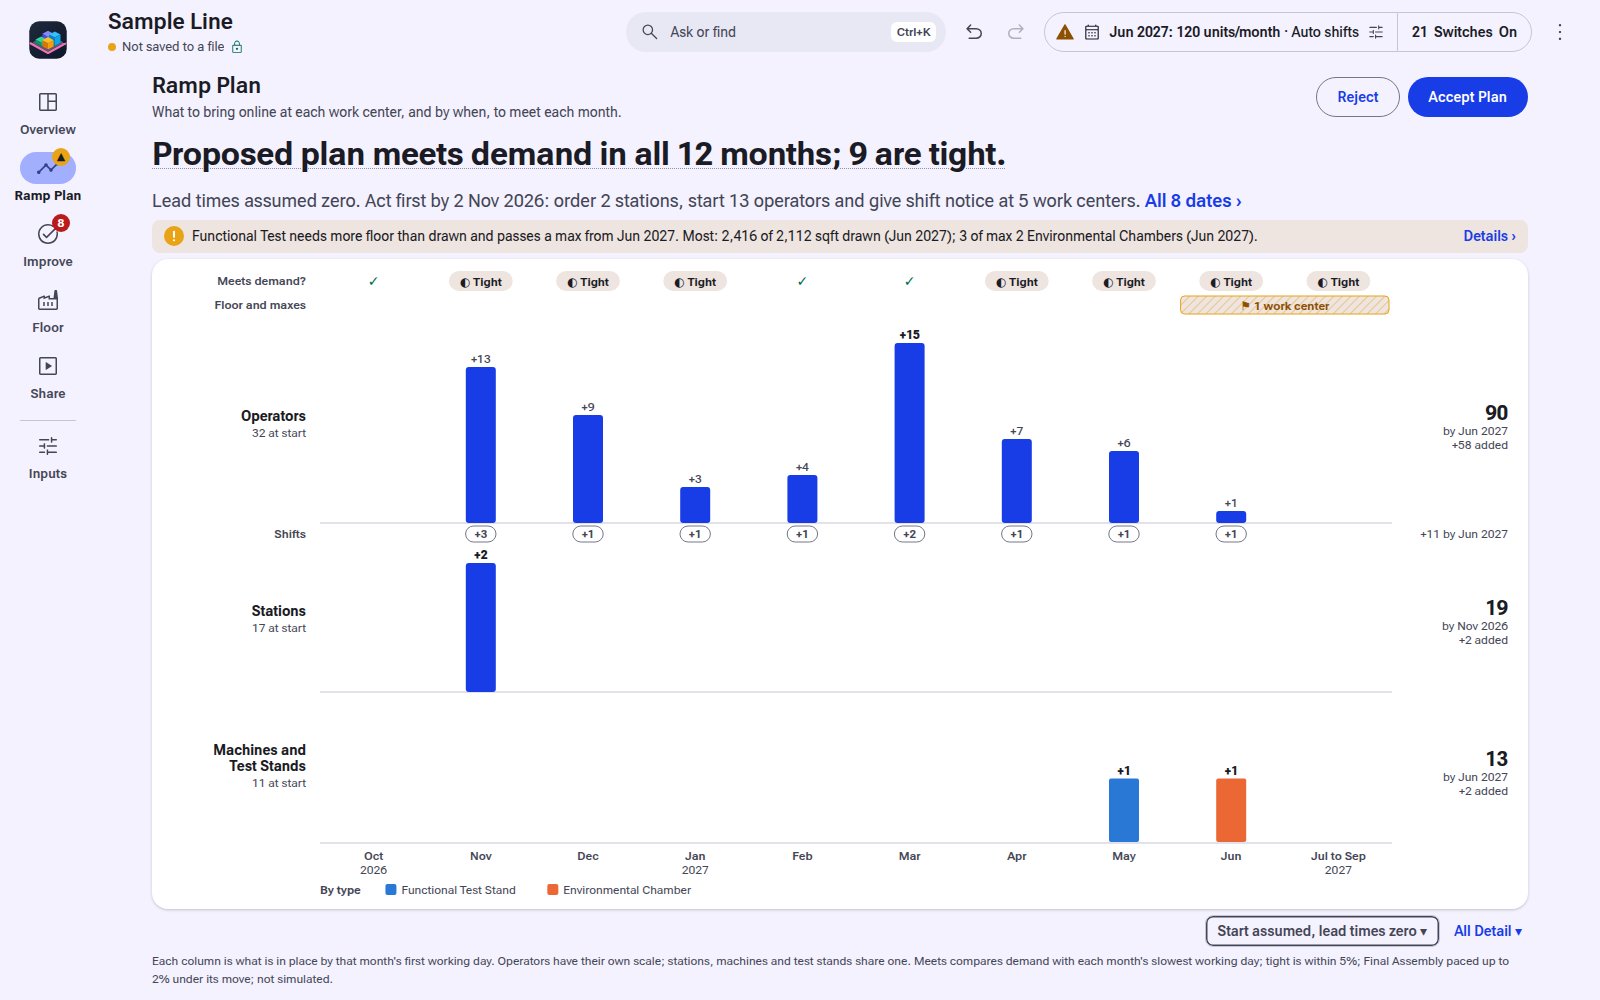The height and width of the screenshot is (1000, 1600).
Task: Click Accept Plan button
Action: 1467,97
